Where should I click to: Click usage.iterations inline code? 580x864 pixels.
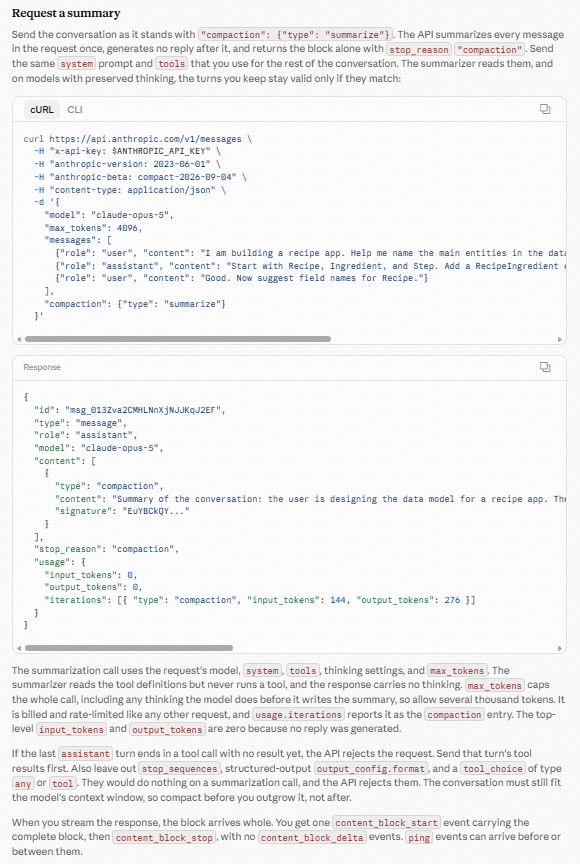pyautogui.click(x=299, y=715)
